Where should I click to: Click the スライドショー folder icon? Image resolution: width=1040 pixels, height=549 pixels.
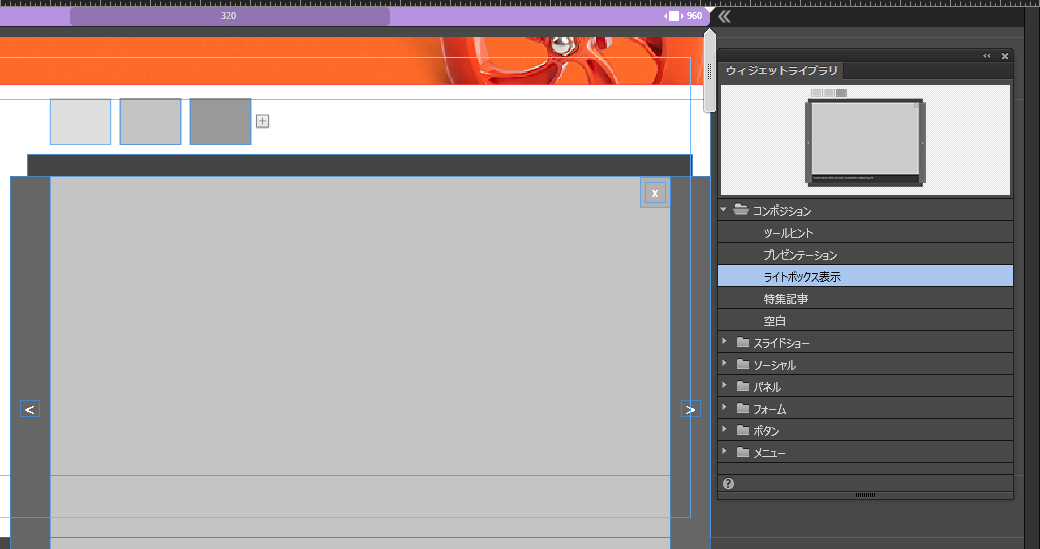click(x=743, y=342)
